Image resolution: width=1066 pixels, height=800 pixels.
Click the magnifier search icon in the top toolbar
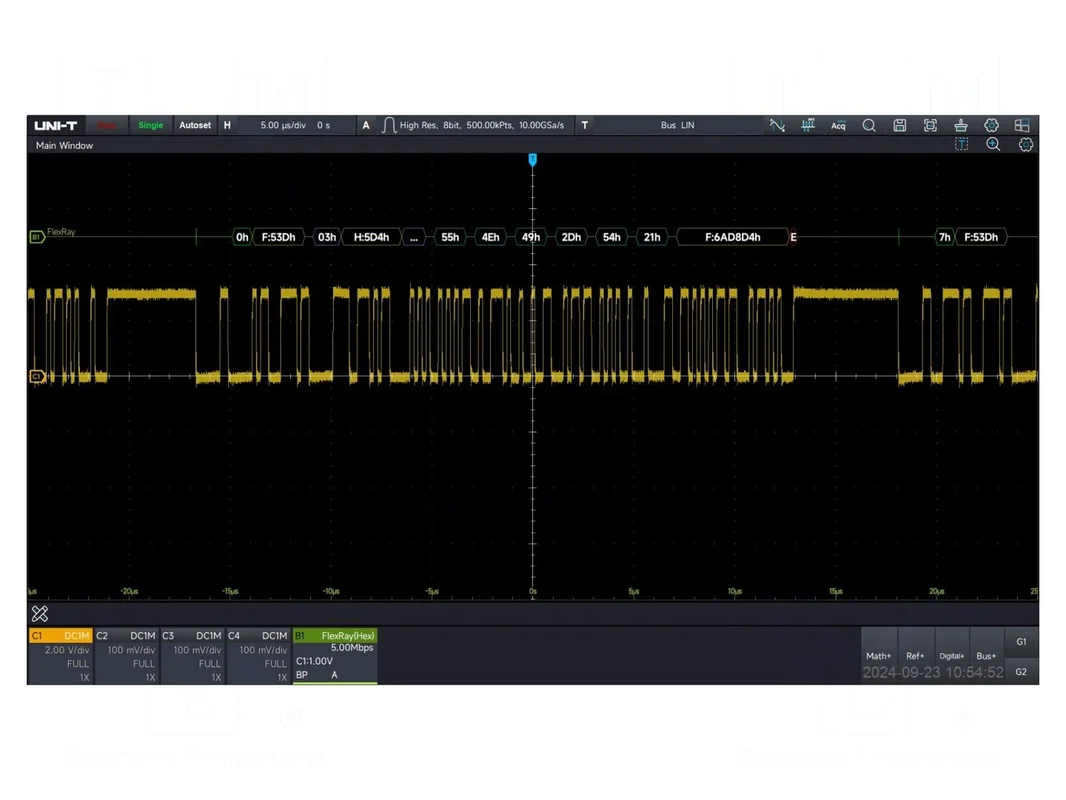869,125
